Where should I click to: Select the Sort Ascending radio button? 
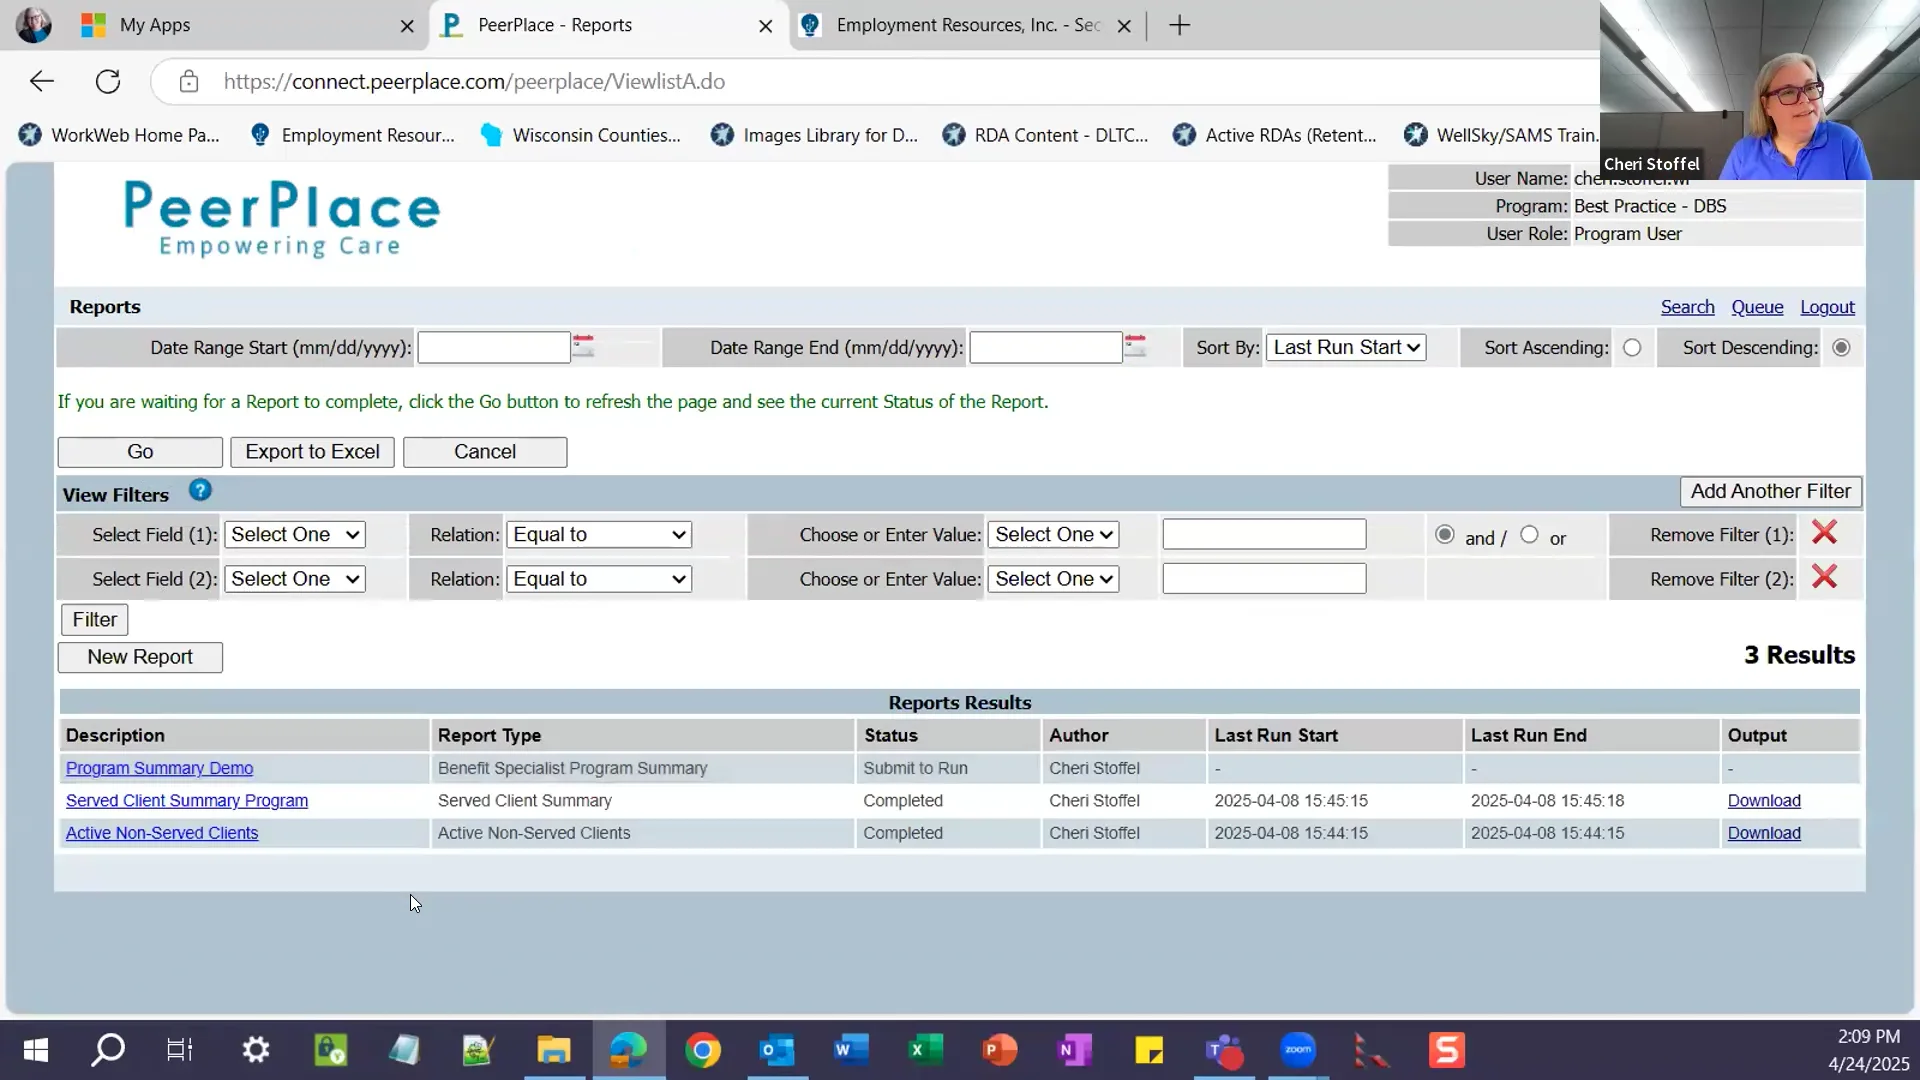coord(1632,348)
